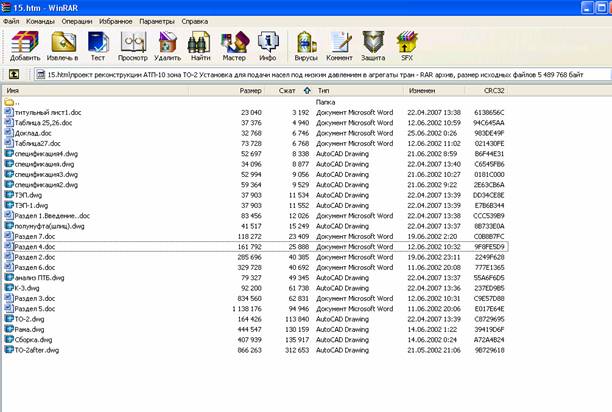Select file Раздел 6.doc
The image size is (612, 412).
tap(35, 268)
